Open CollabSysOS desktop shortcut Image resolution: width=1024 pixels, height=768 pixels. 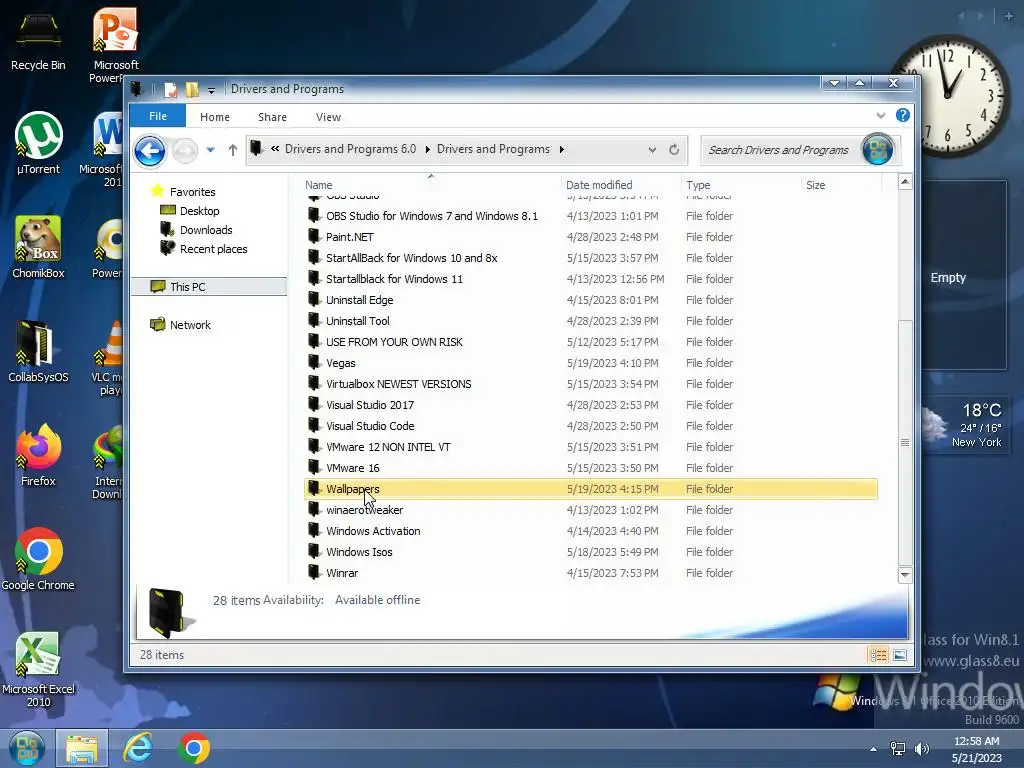tap(38, 351)
